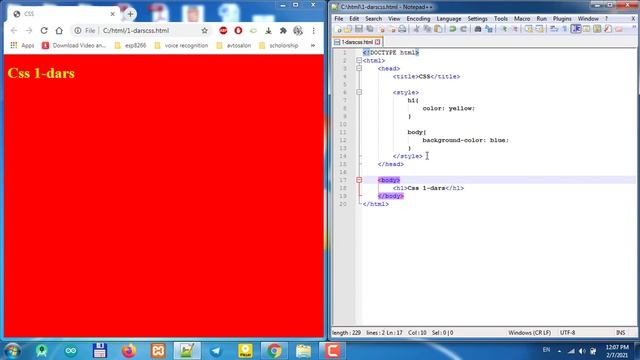This screenshot has height=360, width=640.
Task: Open the Search menu in Notepad++
Action: 373,19
